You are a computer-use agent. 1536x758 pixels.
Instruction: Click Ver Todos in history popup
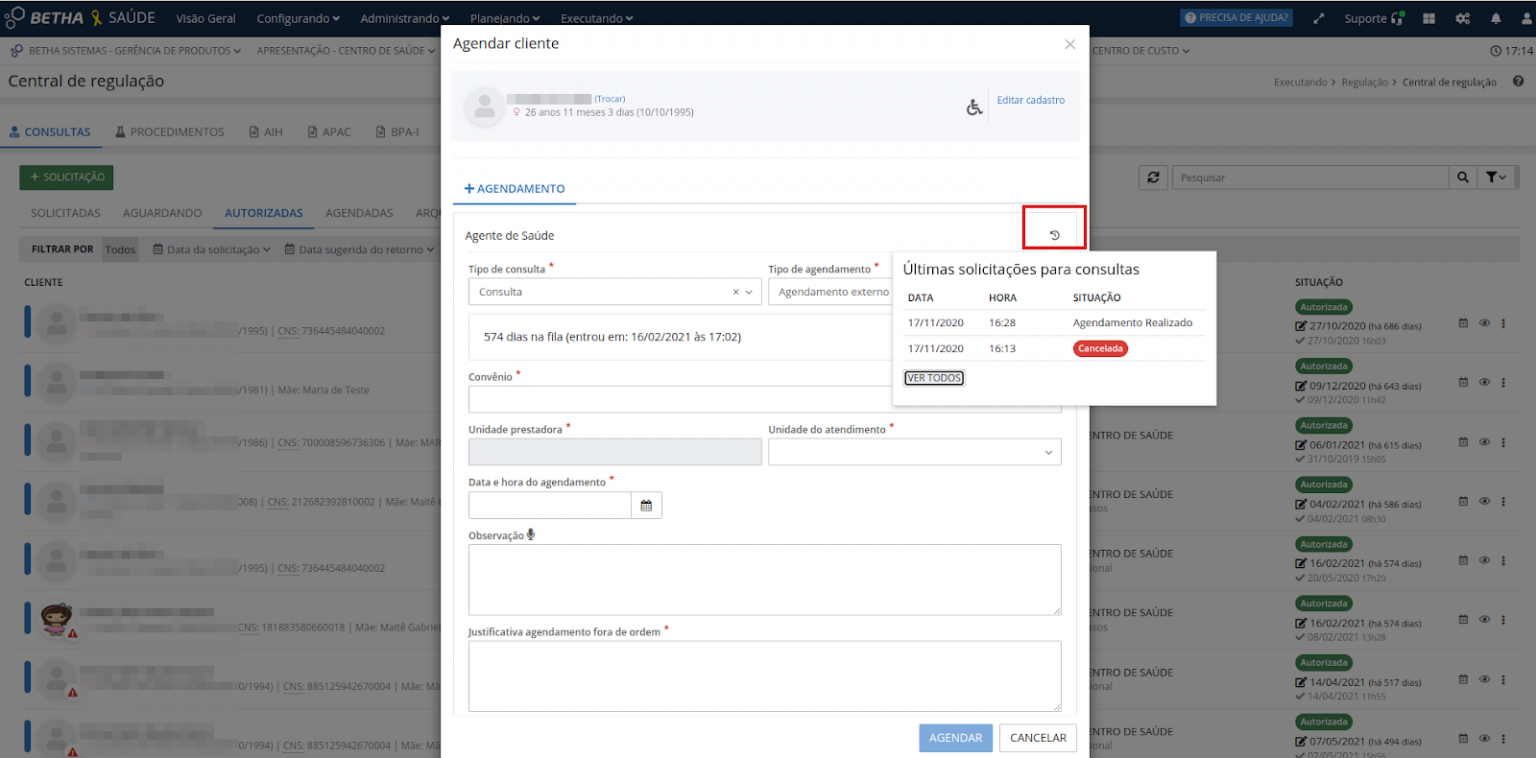tap(934, 378)
